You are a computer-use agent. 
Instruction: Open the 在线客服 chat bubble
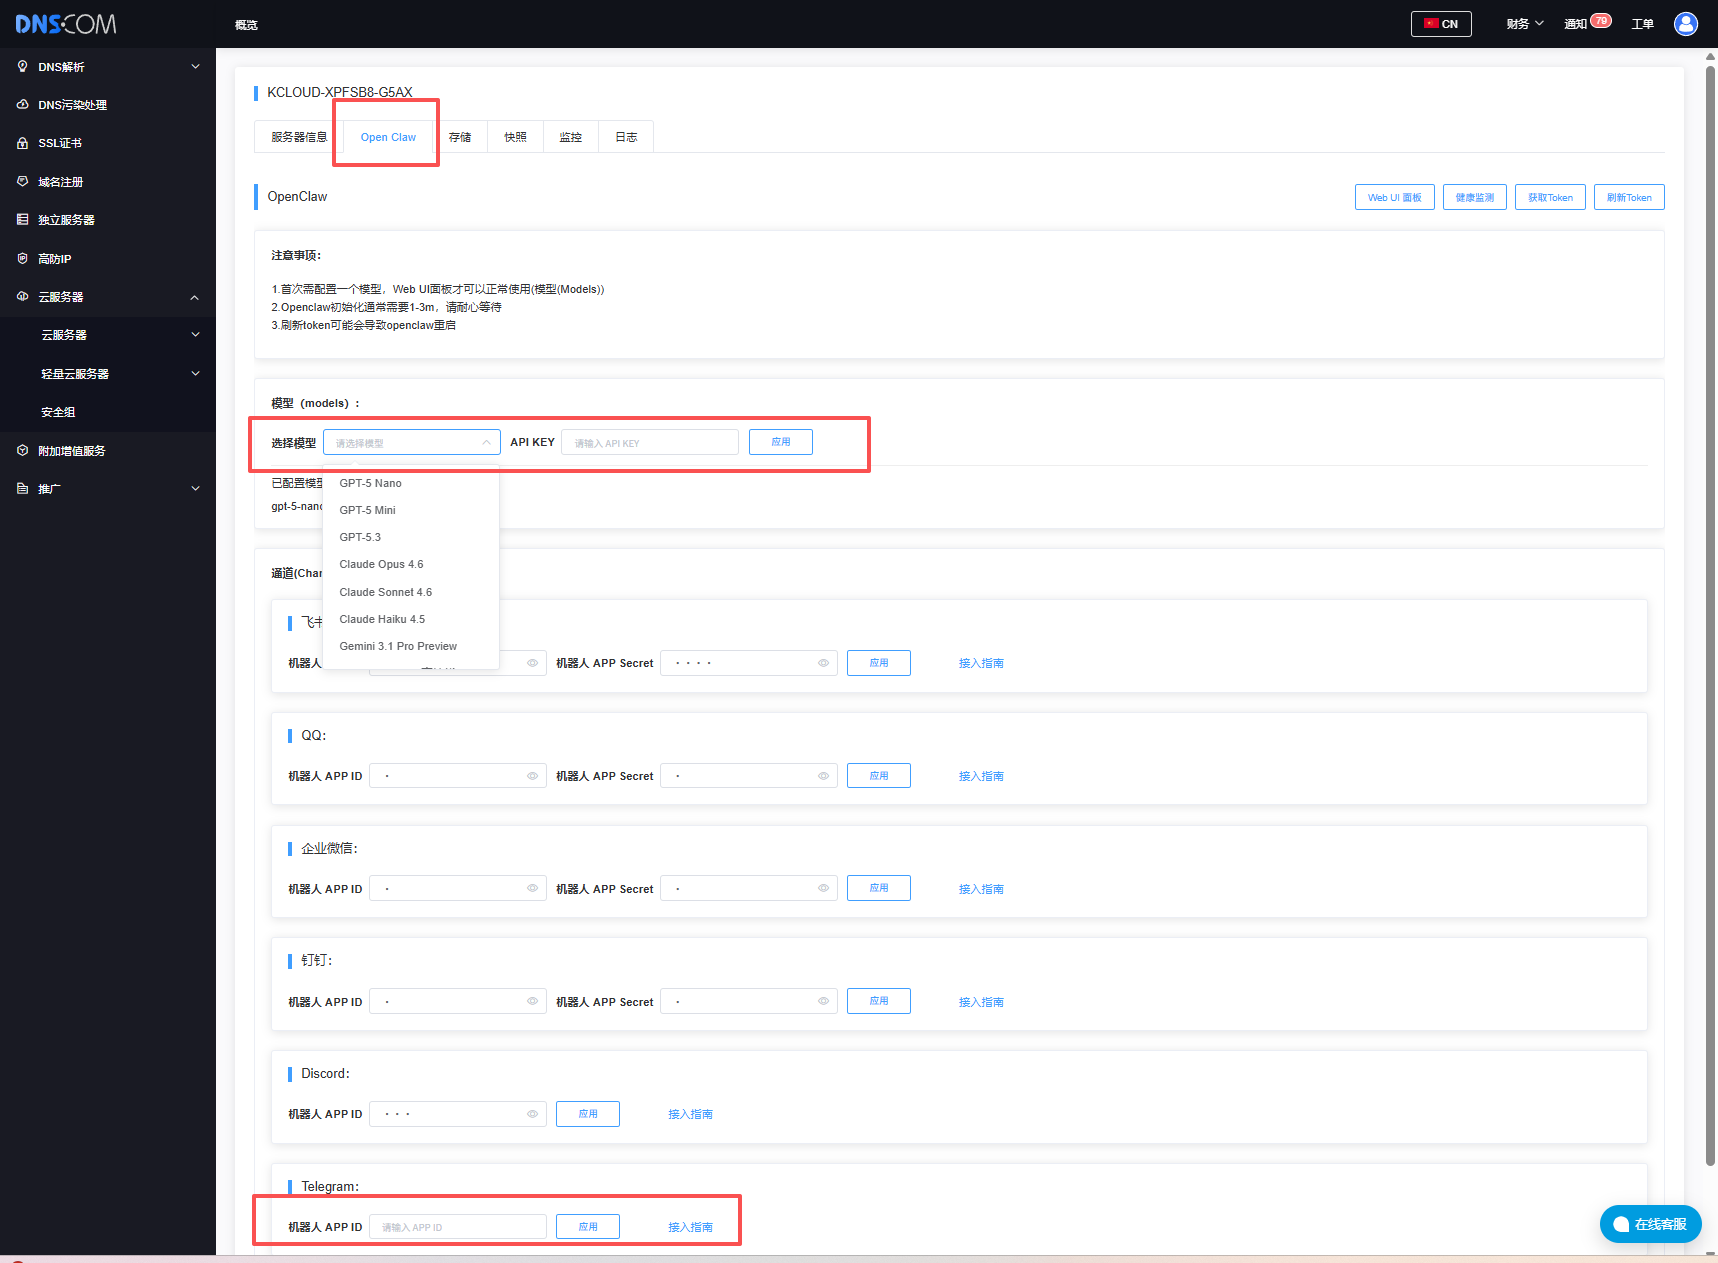pos(1650,1224)
